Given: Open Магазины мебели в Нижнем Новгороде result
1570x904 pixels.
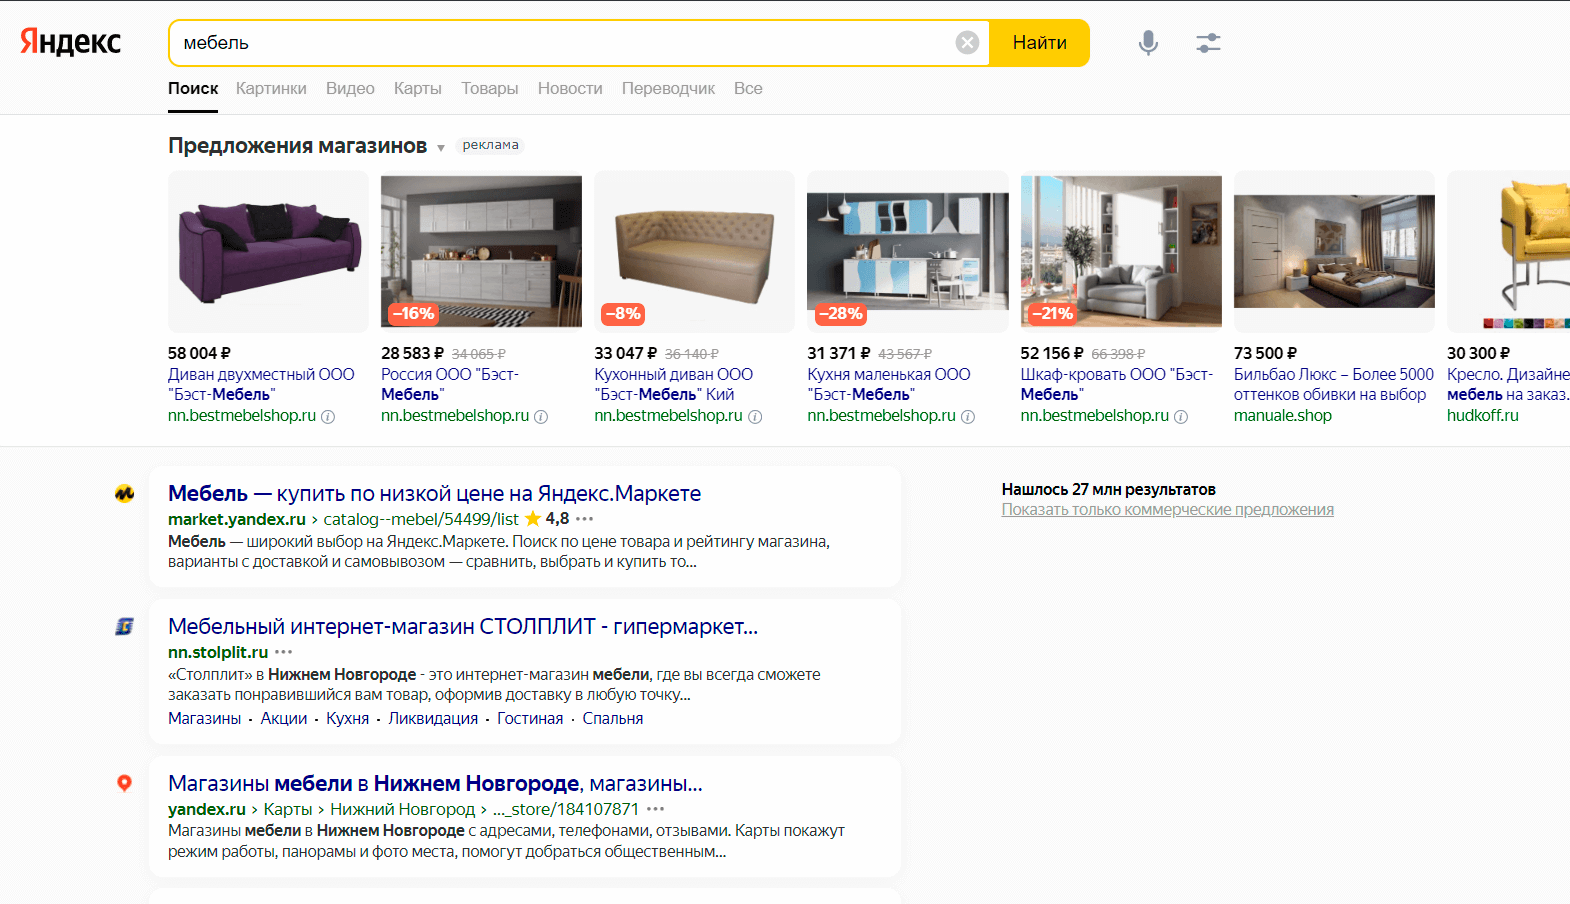Looking at the screenshot, I should (435, 783).
